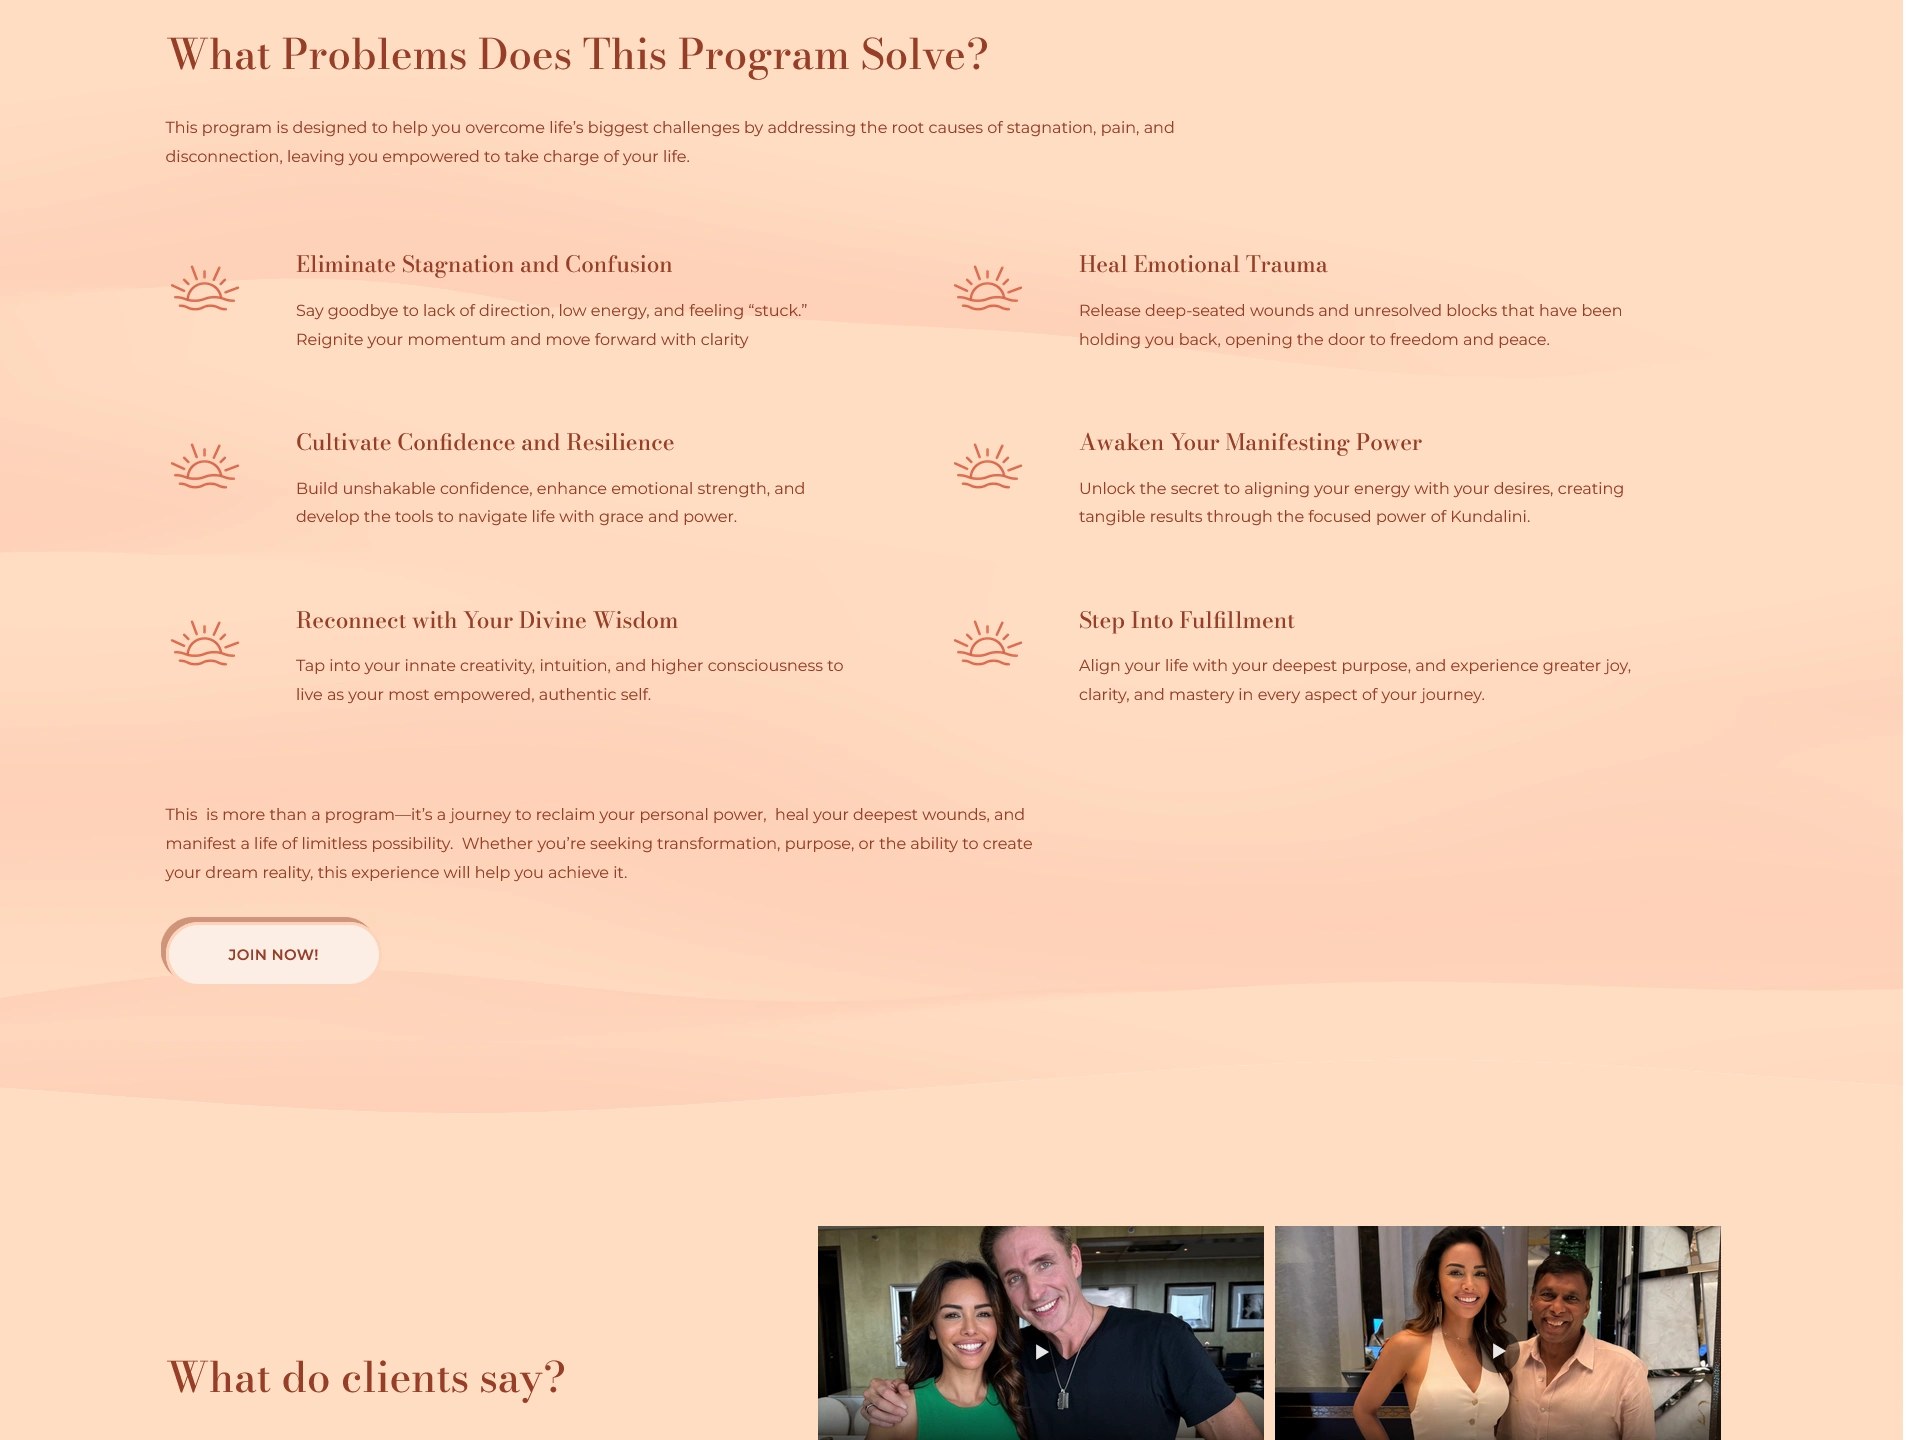Play the testimonial video with woman in white vest
Screen dimensions: 1920x1440
click(1498, 1351)
